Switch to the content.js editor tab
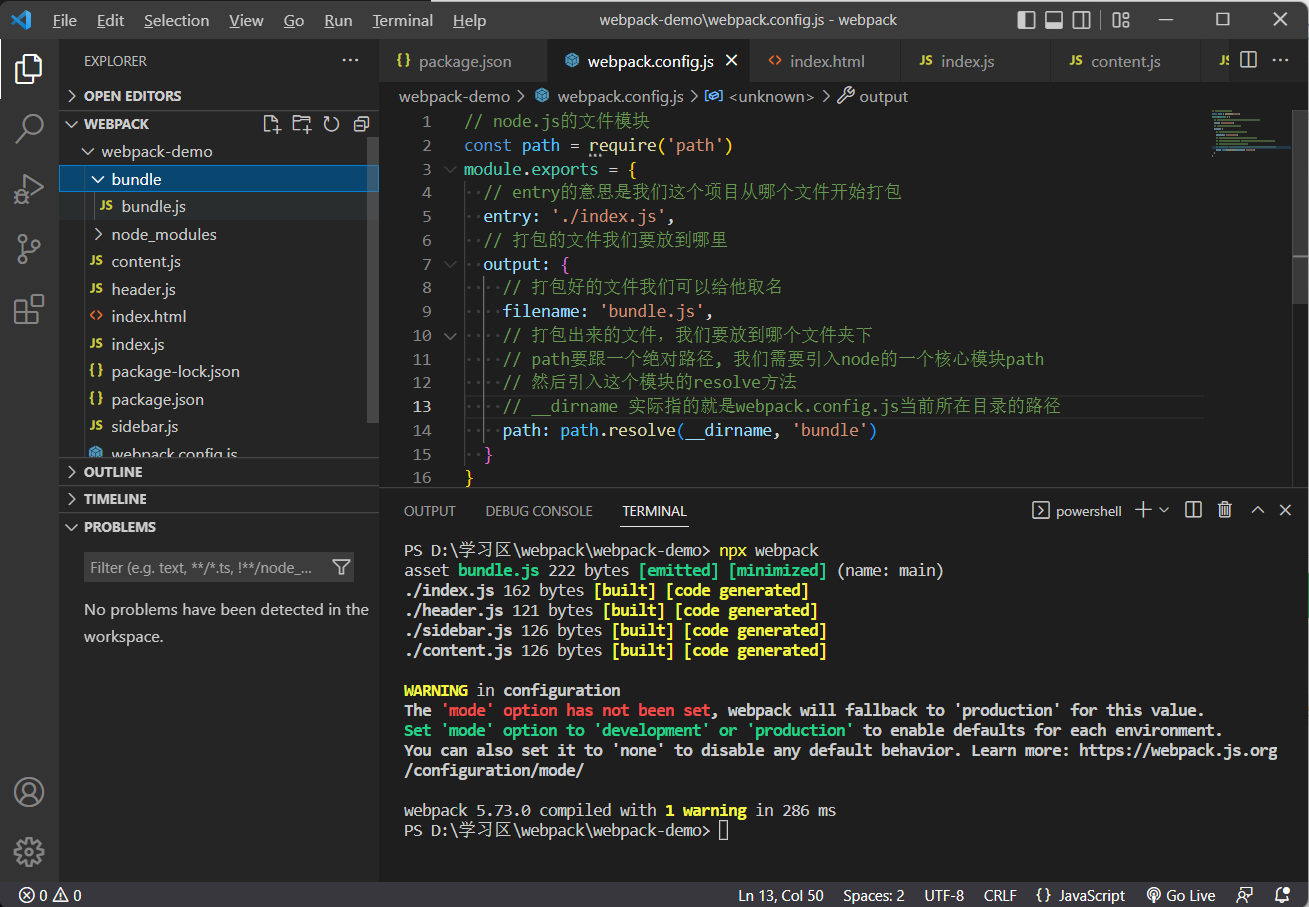Image resolution: width=1309 pixels, height=907 pixels. click(x=1125, y=61)
